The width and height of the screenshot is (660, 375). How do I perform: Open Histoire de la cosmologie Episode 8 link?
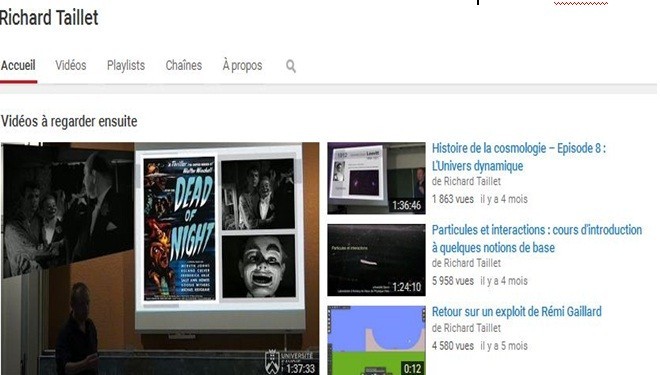519,157
